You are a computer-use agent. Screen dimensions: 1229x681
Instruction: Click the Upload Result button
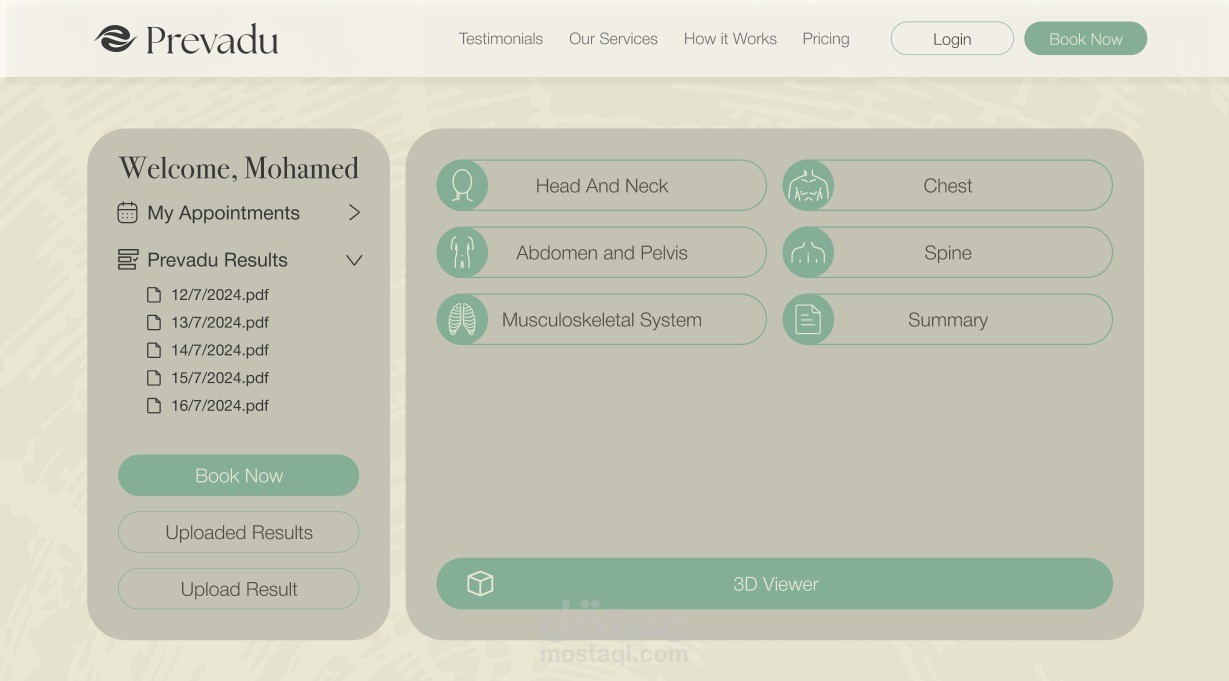[x=238, y=589]
